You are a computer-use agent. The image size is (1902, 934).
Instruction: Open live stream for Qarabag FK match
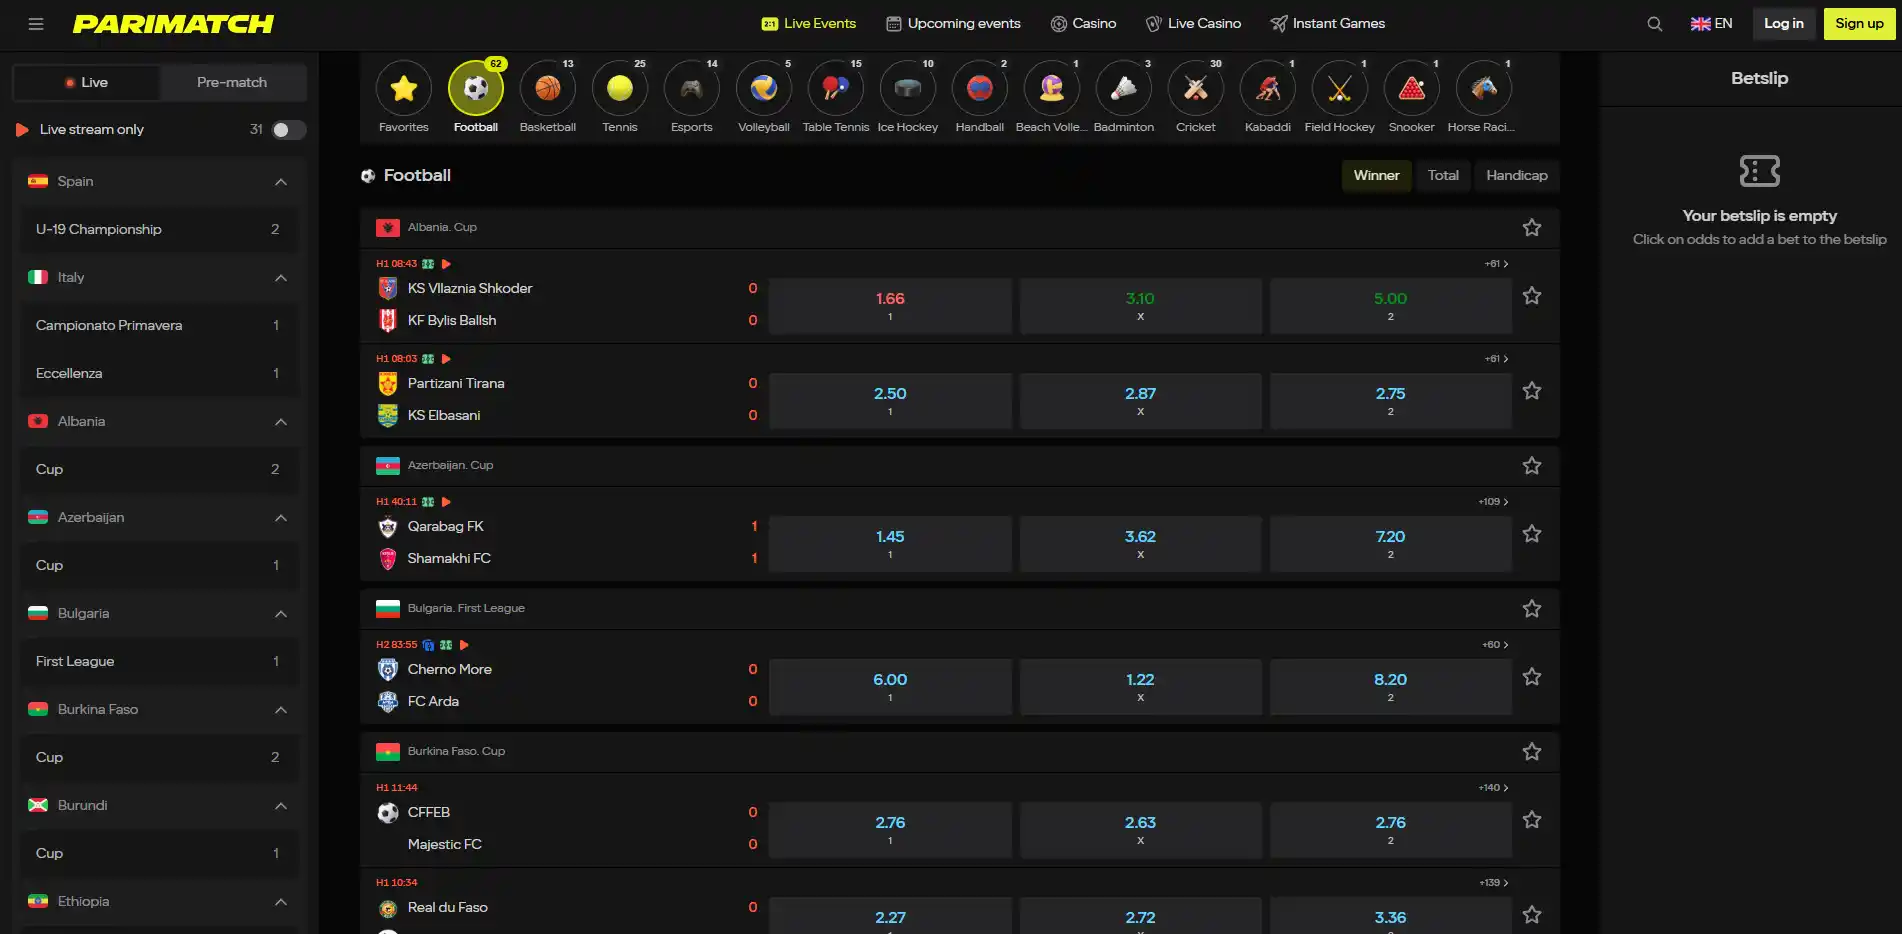click(x=446, y=502)
